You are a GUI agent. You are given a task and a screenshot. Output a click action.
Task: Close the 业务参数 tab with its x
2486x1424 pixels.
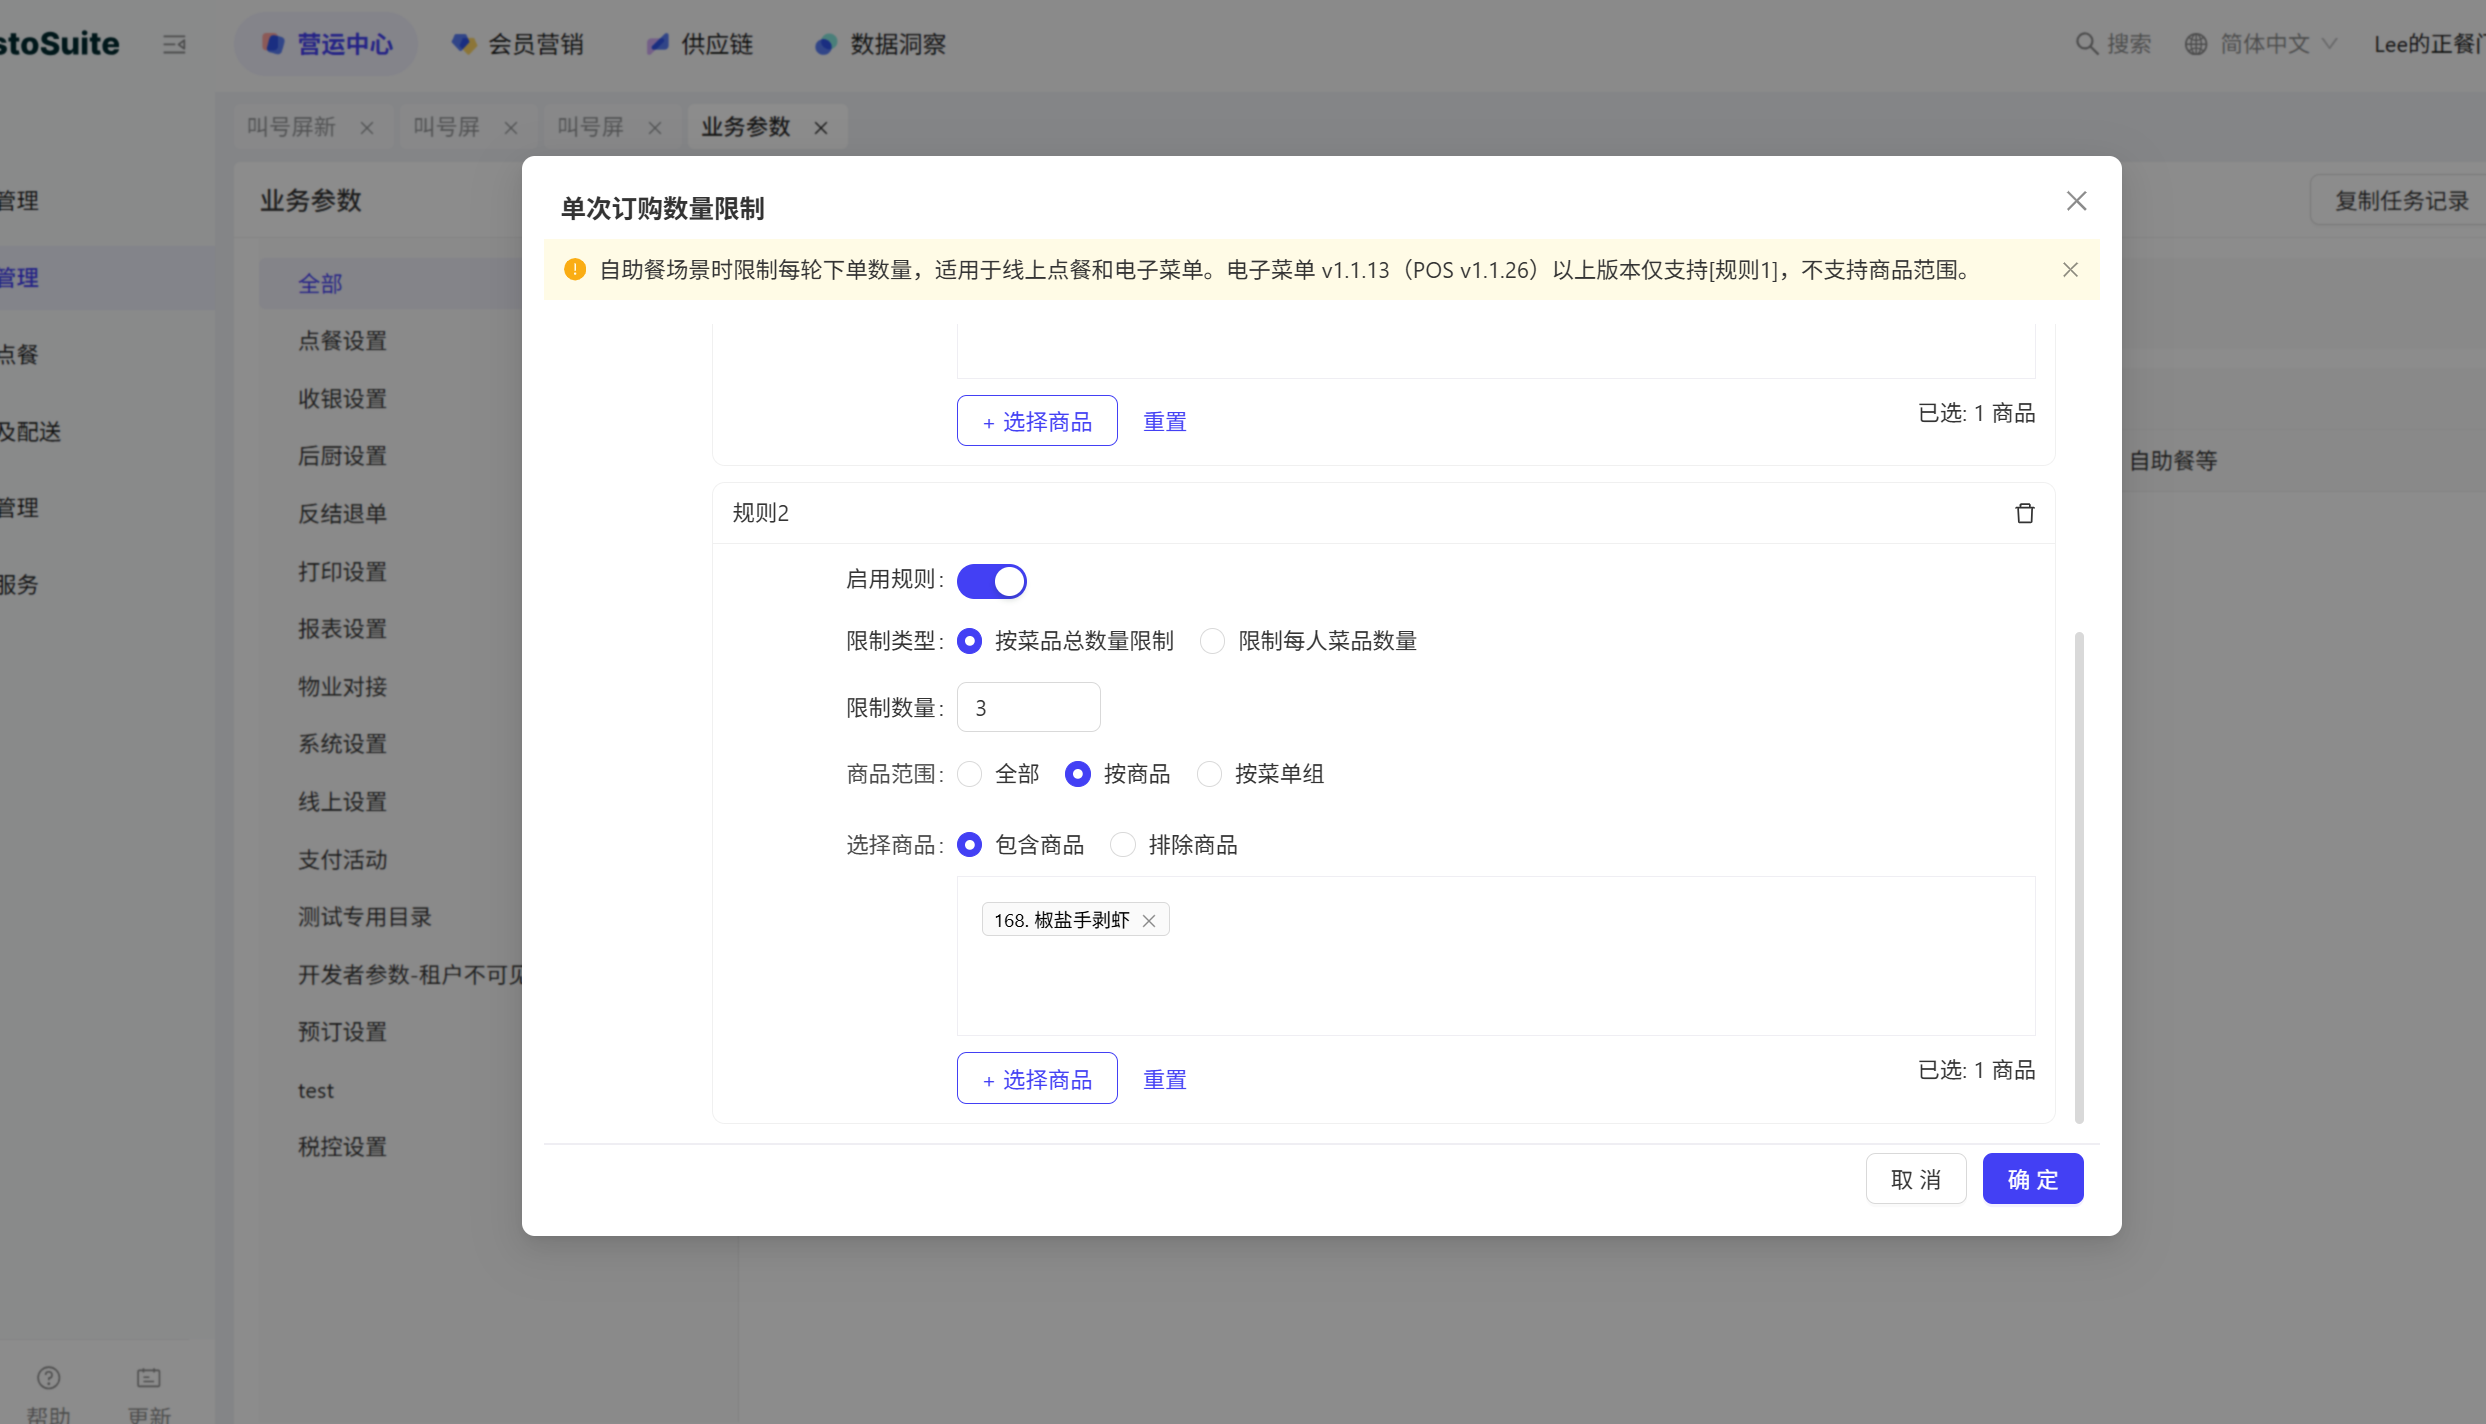[821, 128]
